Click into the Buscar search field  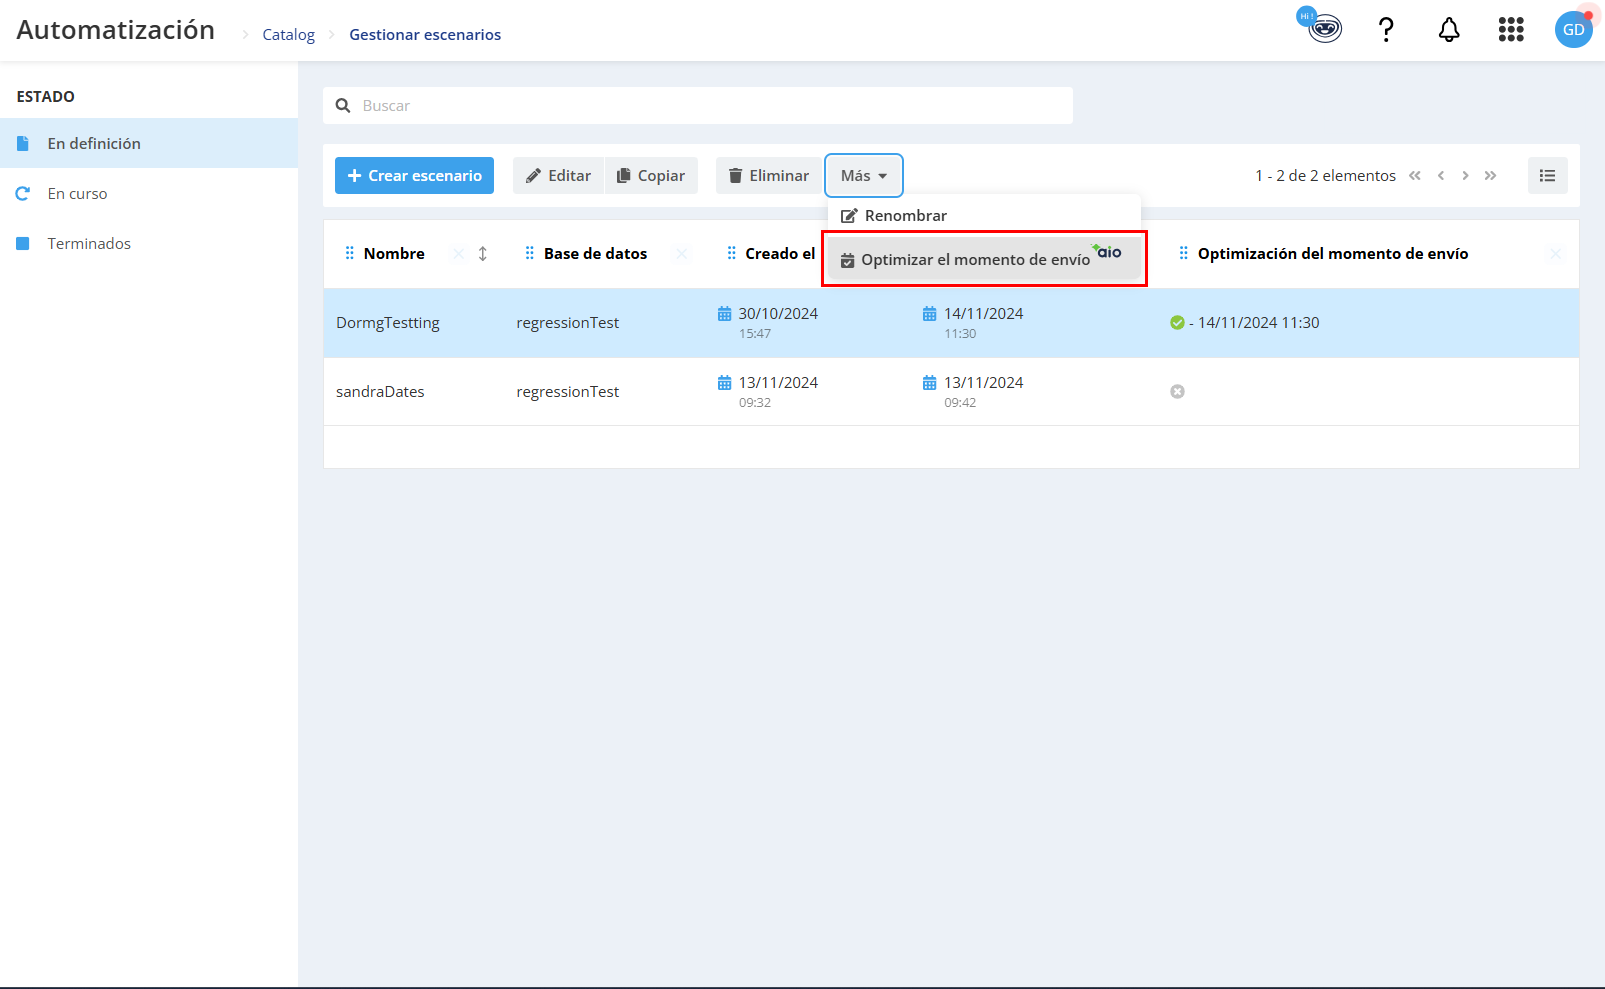coord(698,105)
